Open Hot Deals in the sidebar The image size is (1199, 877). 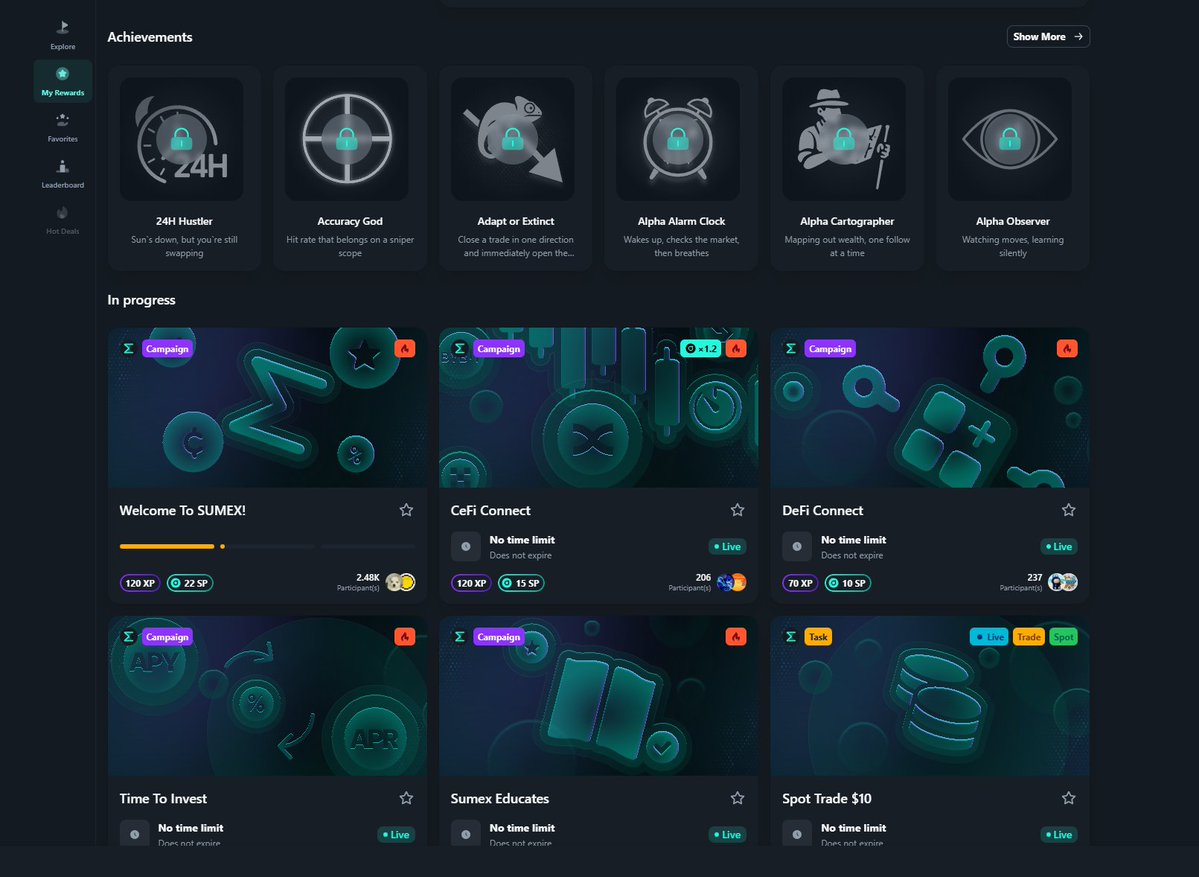63,219
